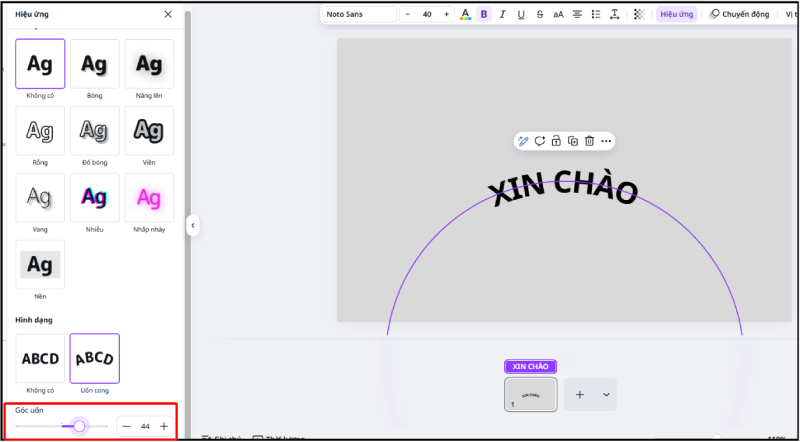Click the transparency checkerboard icon

coord(640,15)
